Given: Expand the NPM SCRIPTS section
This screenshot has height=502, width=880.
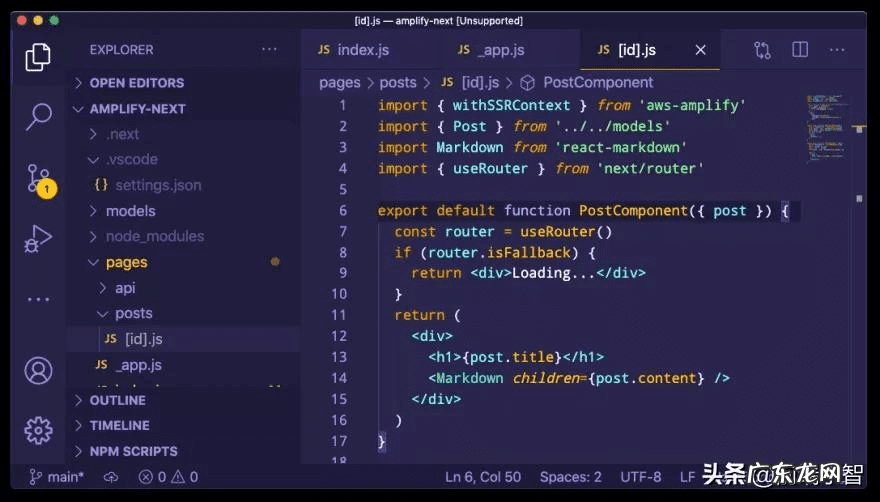Looking at the screenshot, I should (x=133, y=451).
